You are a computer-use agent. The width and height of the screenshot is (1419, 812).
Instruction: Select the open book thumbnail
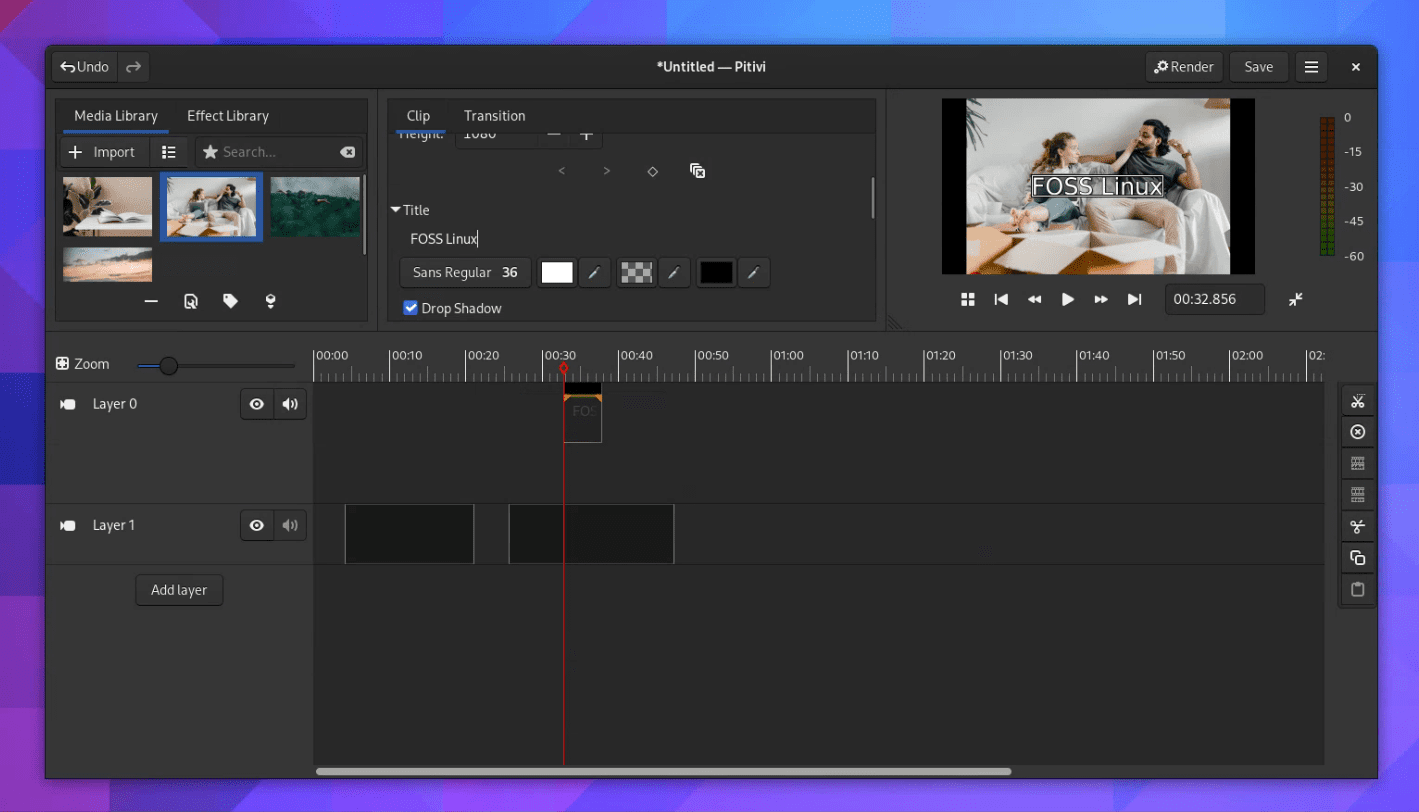point(107,206)
